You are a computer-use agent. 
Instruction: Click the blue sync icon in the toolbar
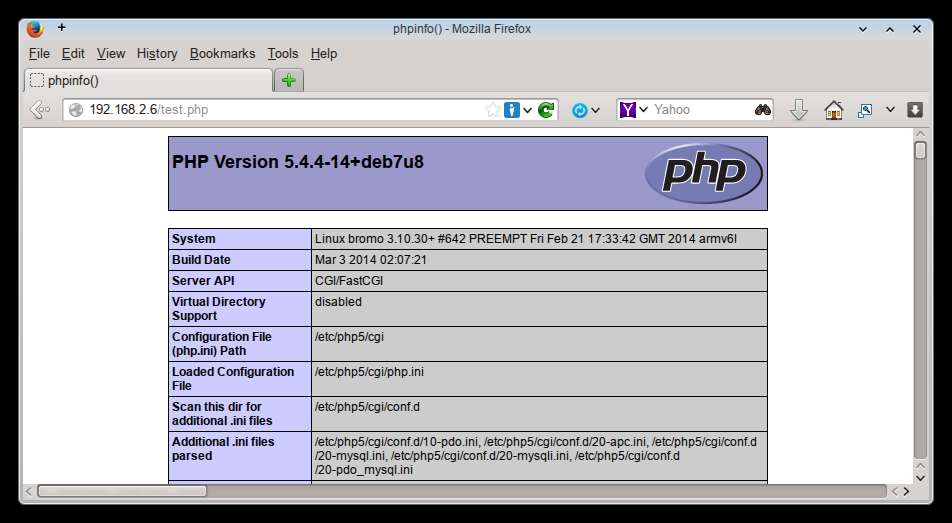click(579, 110)
